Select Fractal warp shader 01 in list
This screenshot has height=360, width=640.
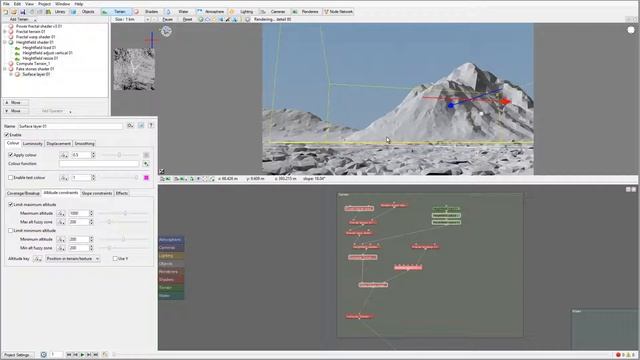[x=36, y=37]
